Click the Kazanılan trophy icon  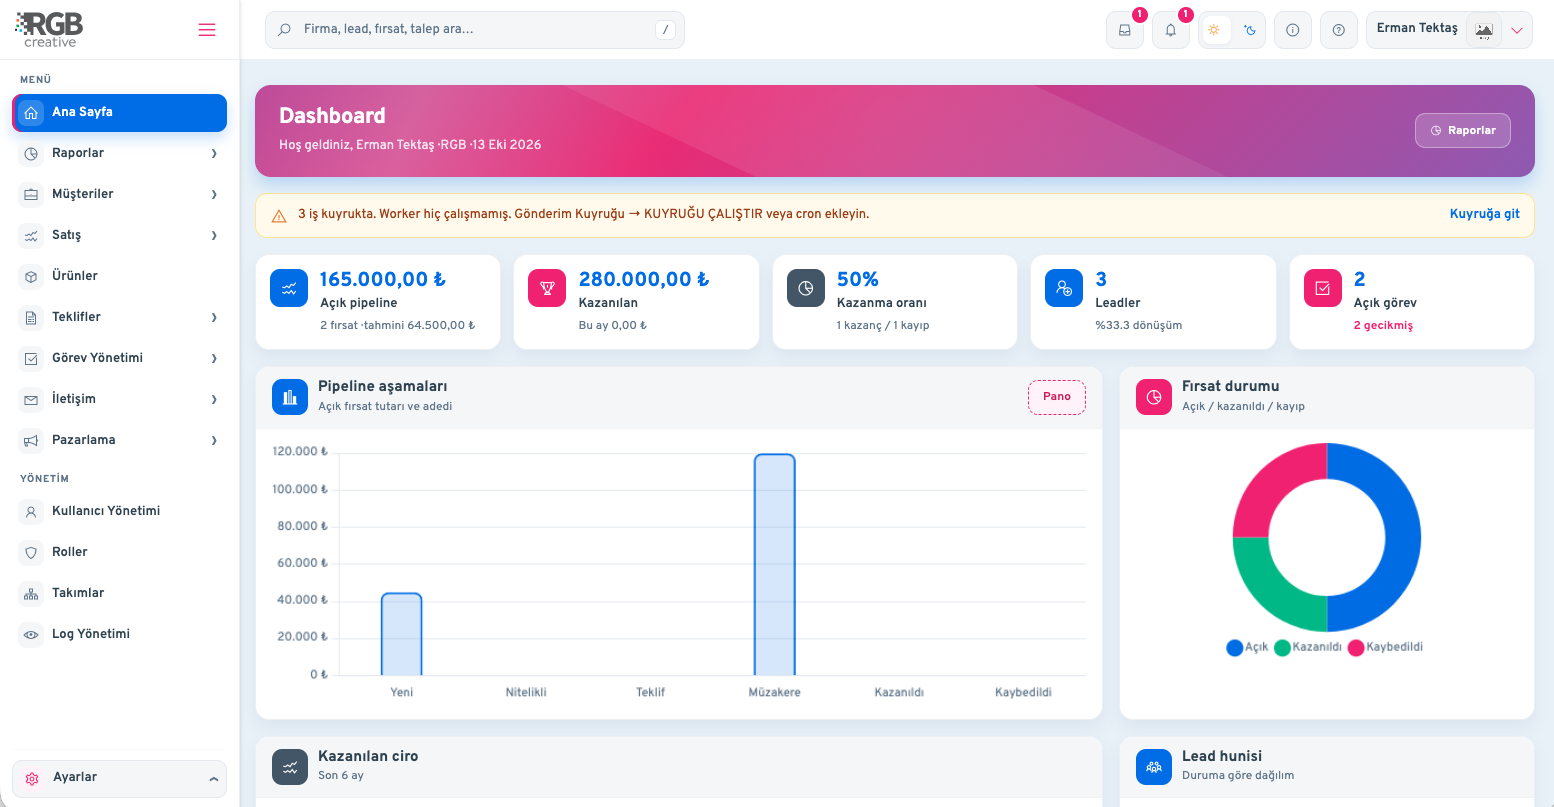547,288
